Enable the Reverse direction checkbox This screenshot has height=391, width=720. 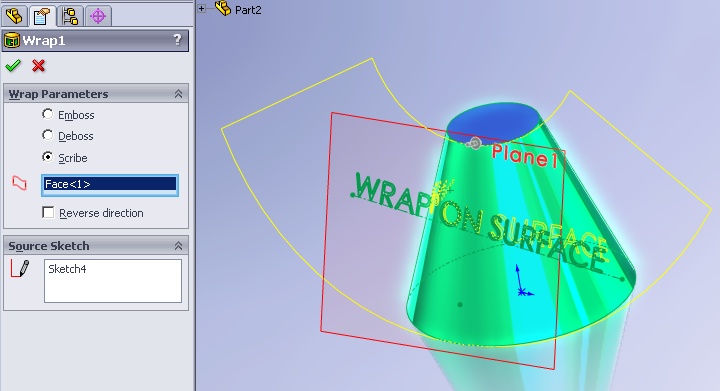(48, 212)
